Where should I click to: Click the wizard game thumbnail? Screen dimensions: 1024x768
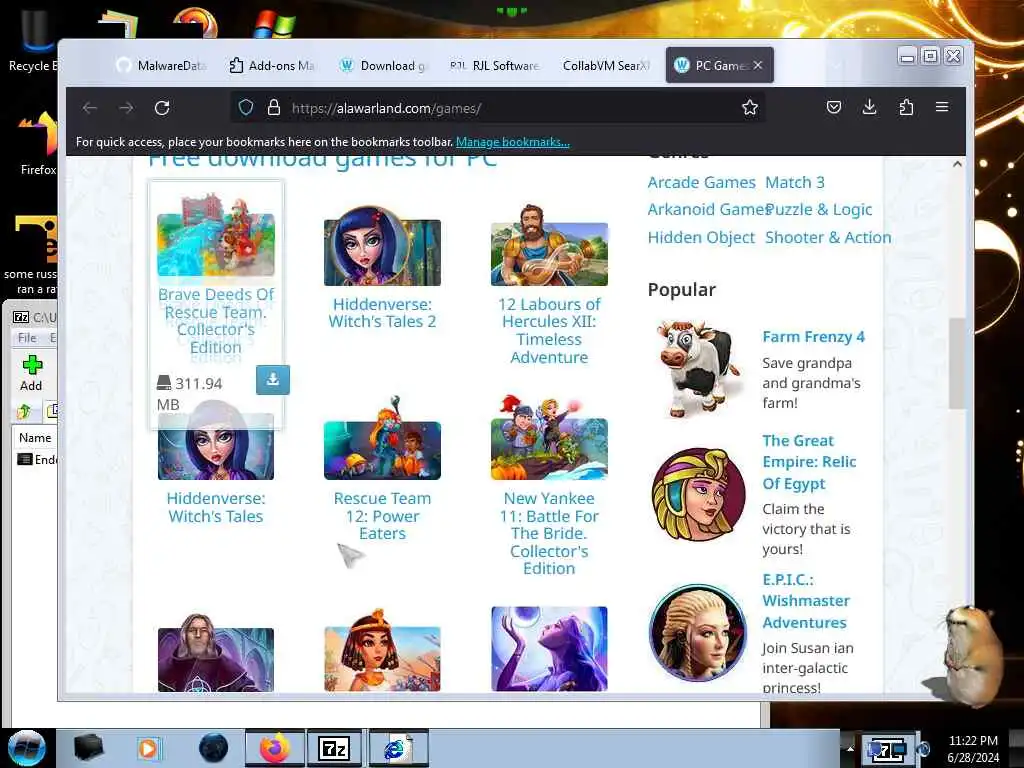216,653
